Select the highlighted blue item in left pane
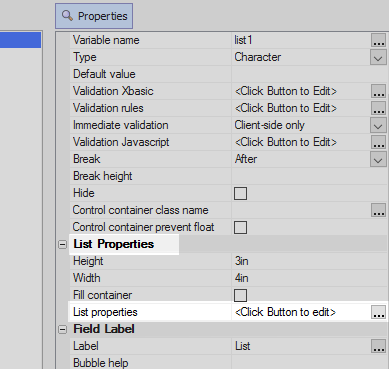This screenshot has width=389, height=369. coord(20,40)
